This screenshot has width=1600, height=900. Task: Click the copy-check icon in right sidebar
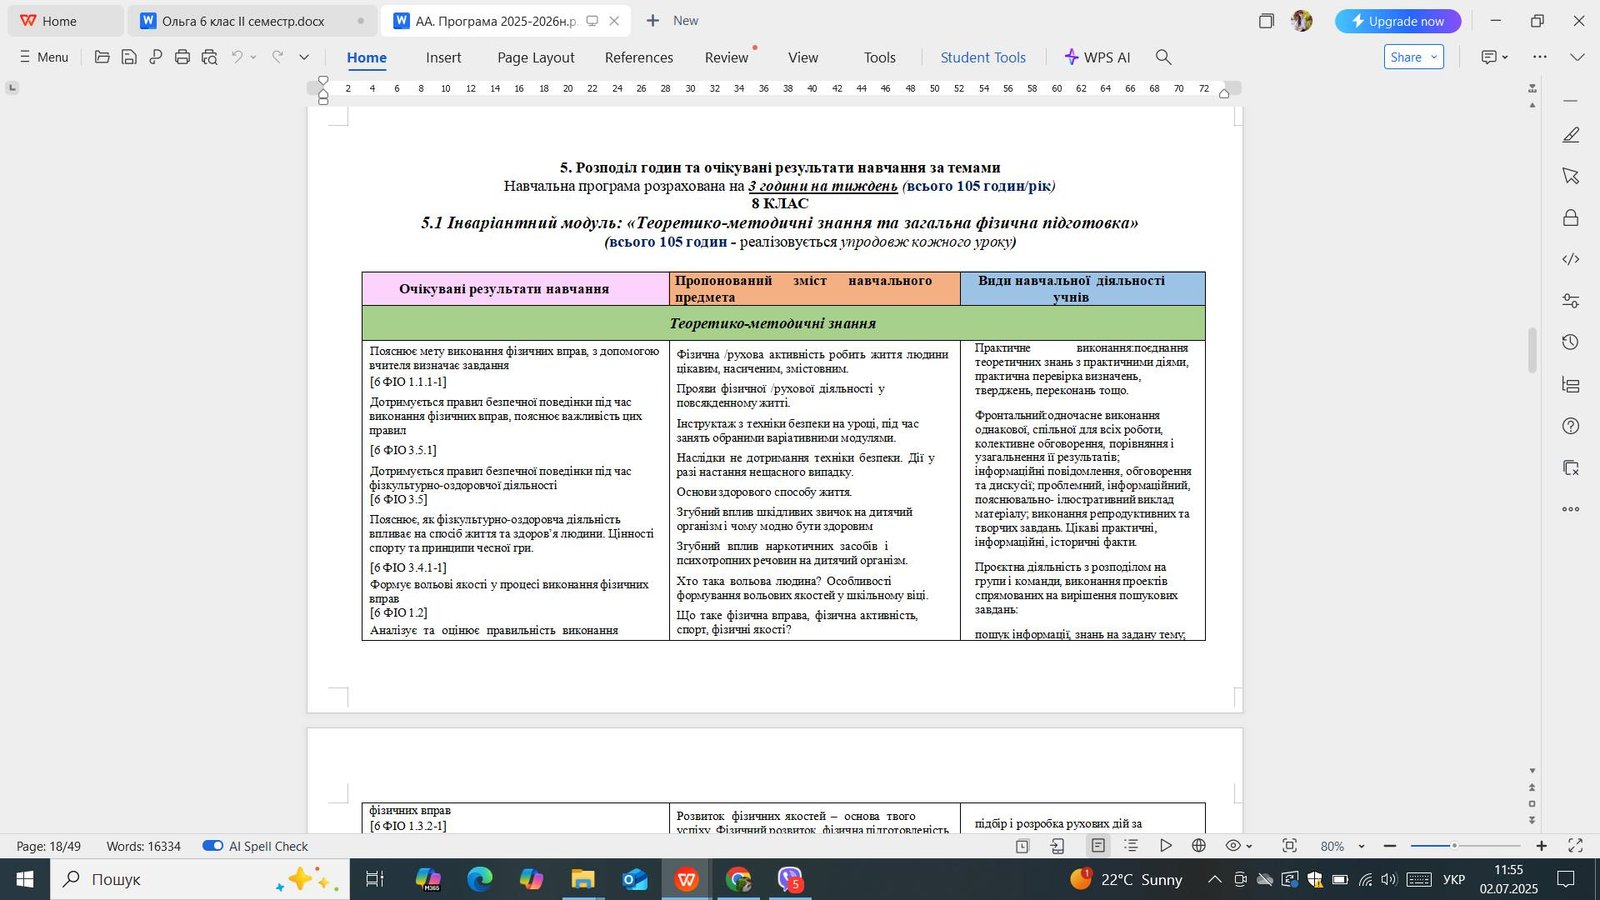[1571, 468]
